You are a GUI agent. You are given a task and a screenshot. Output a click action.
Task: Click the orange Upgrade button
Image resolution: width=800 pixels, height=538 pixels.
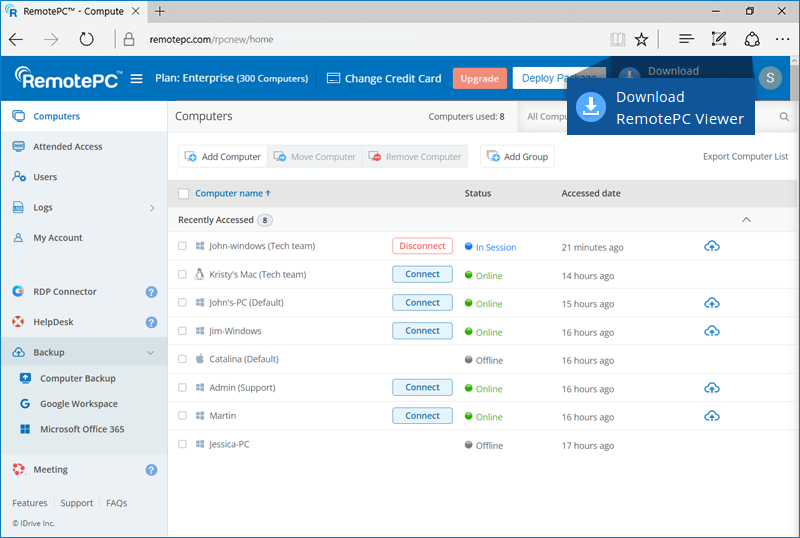479,78
